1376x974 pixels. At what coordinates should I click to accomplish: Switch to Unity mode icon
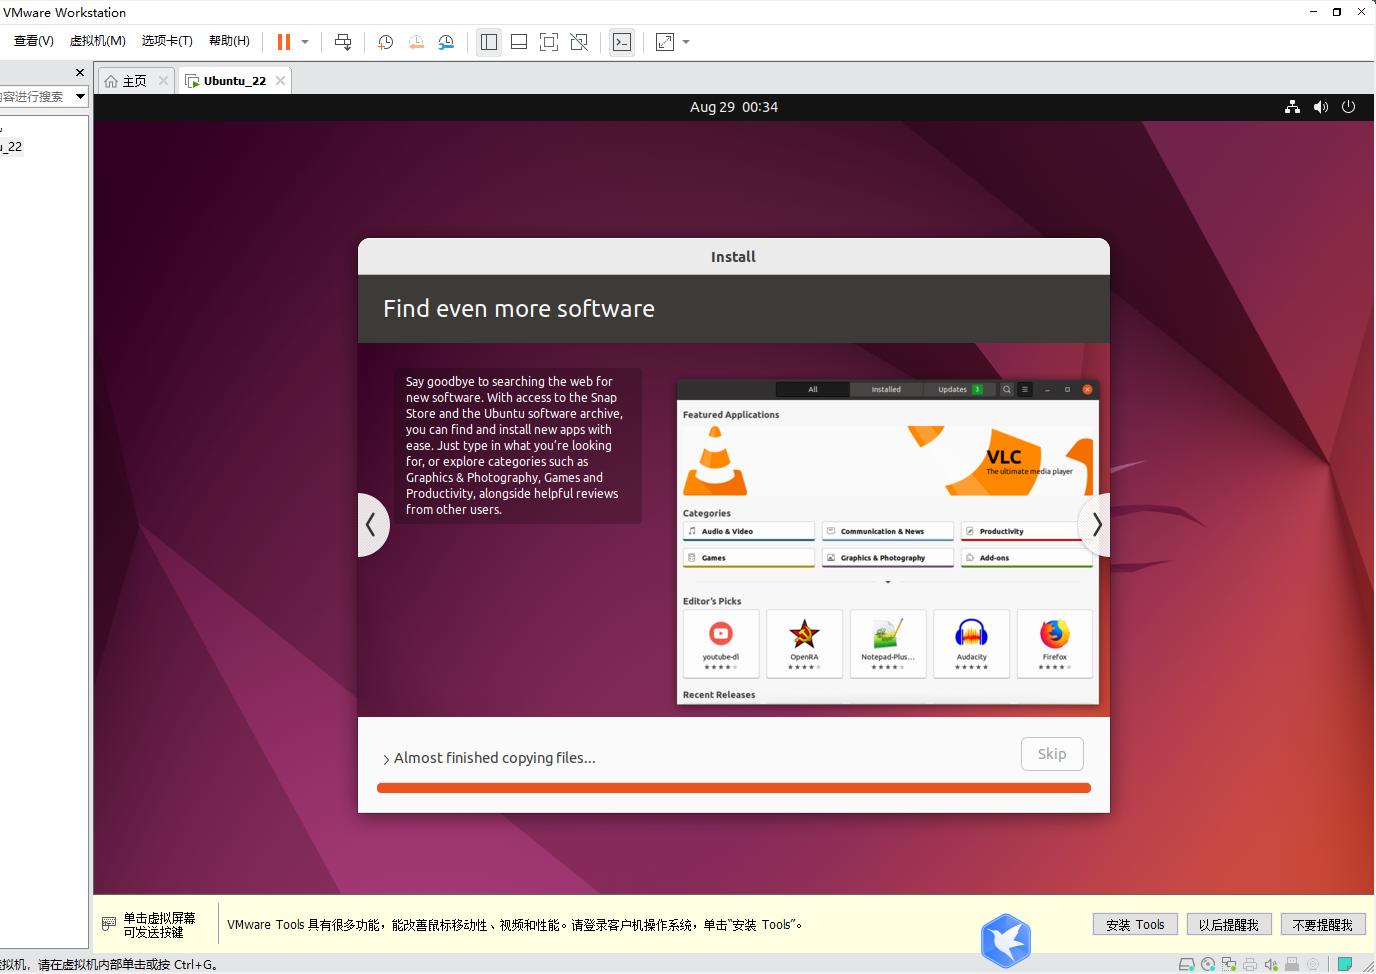pyautogui.click(x=579, y=42)
